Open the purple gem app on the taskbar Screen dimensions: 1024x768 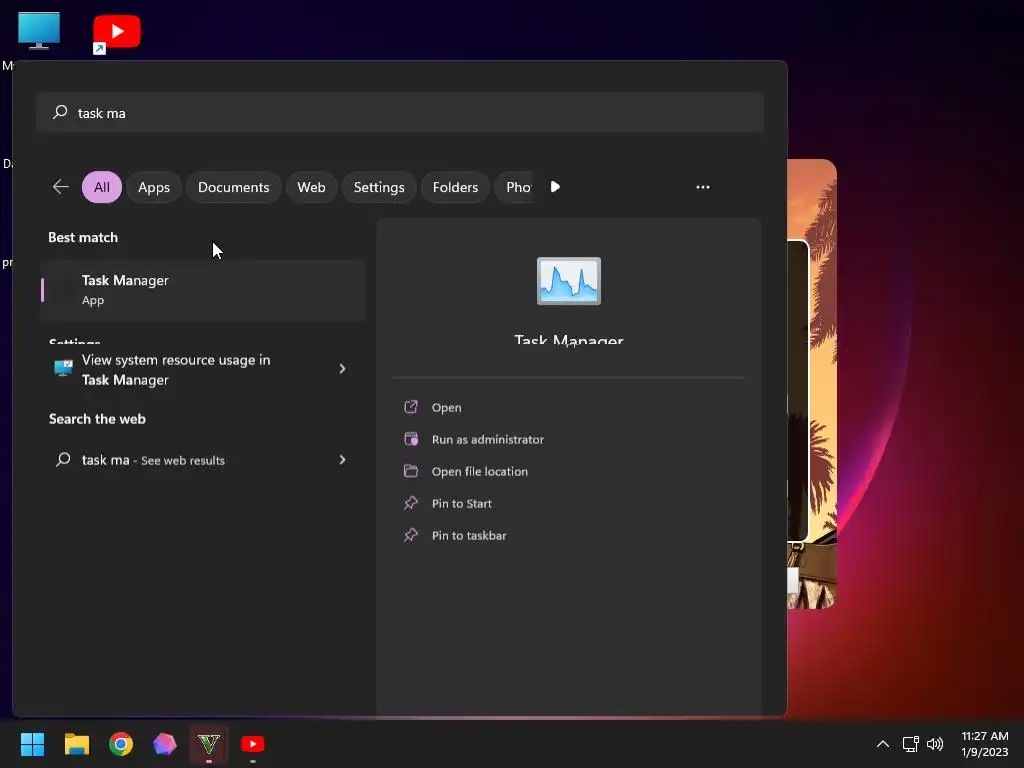[x=165, y=744]
